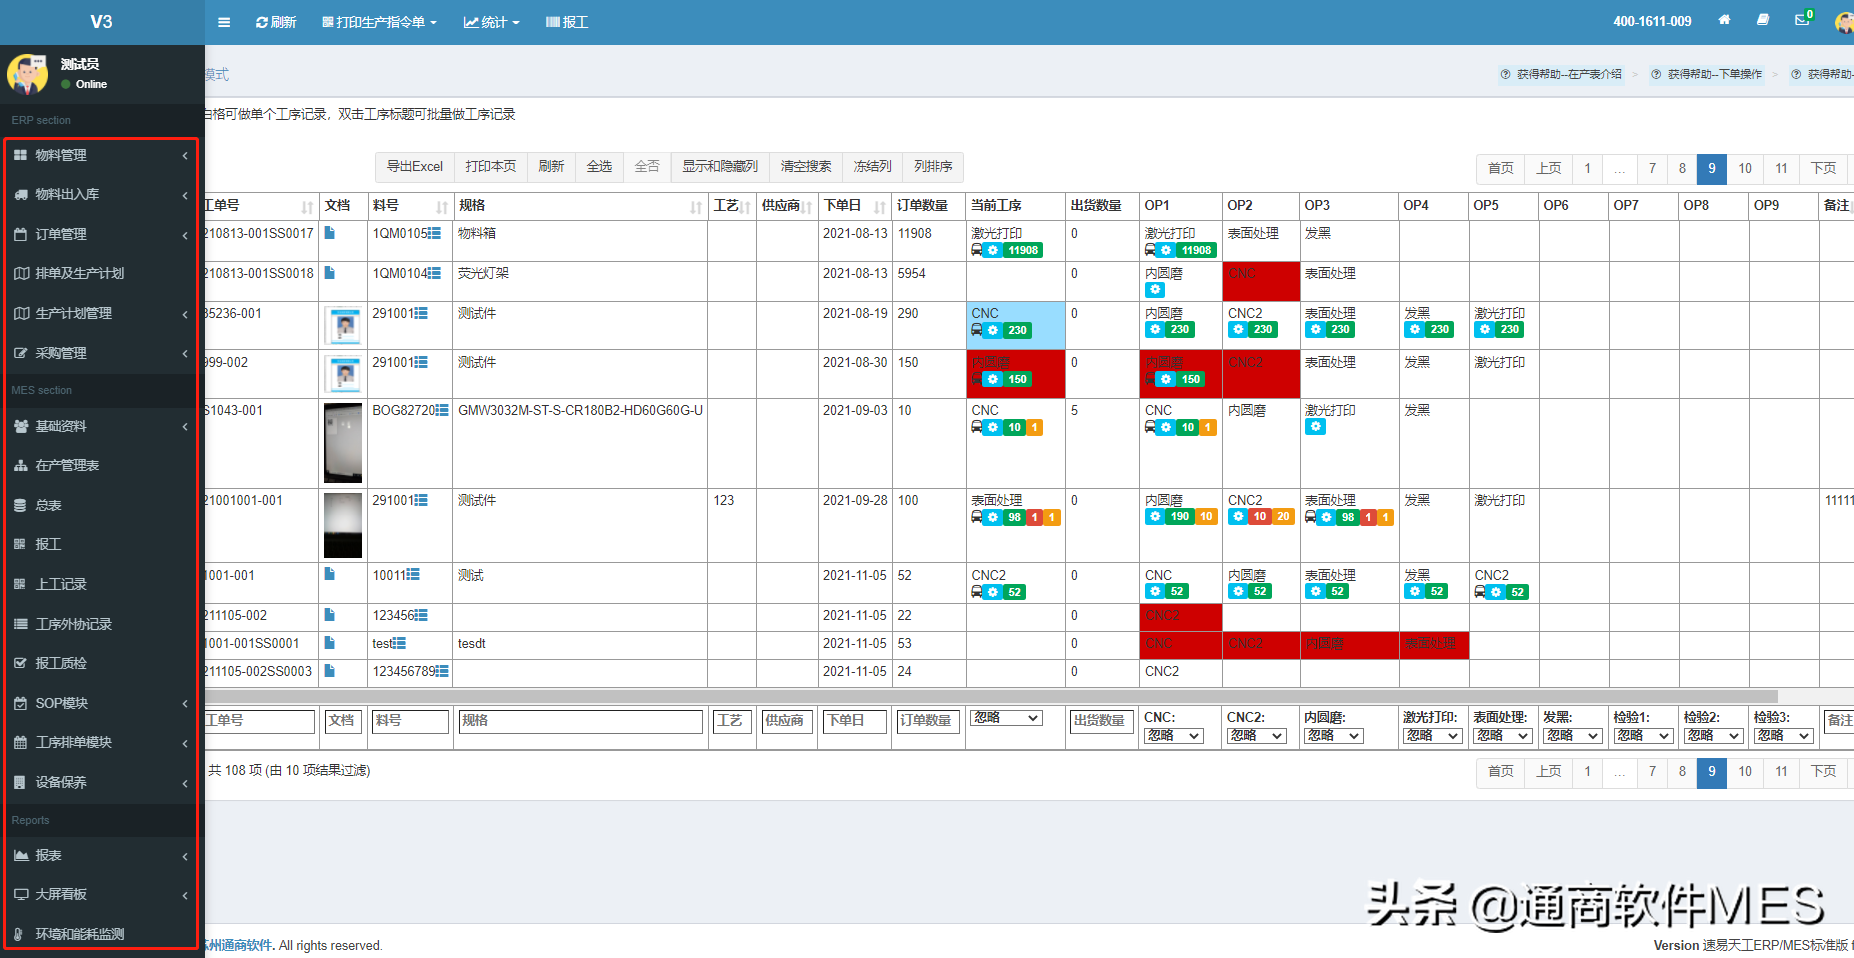The height and width of the screenshot is (958, 1854).
Task: Click the 报工 top menu item
Action: pyautogui.click(x=567, y=22)
